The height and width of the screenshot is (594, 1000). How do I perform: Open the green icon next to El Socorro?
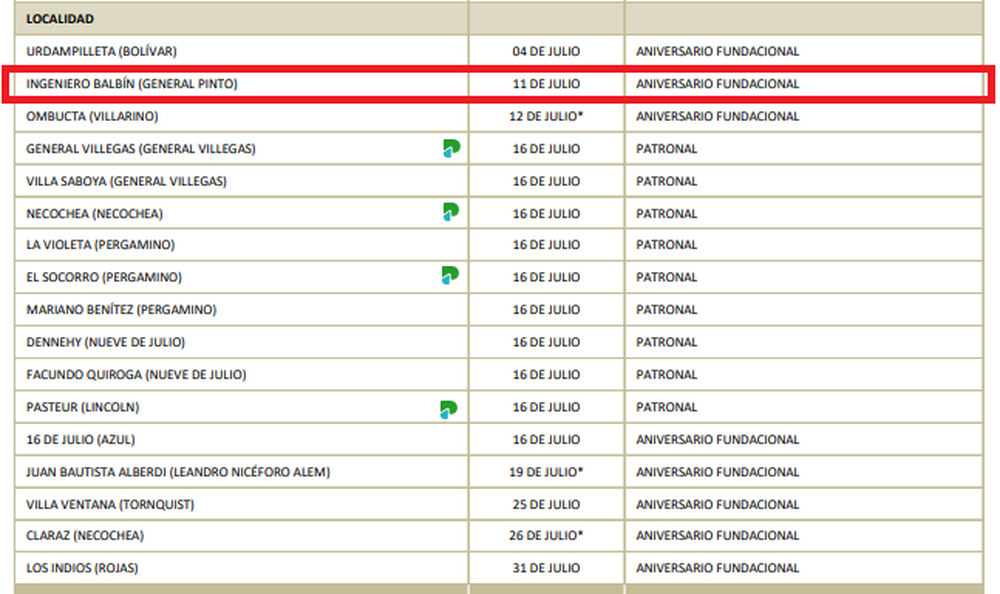(451, 277)
